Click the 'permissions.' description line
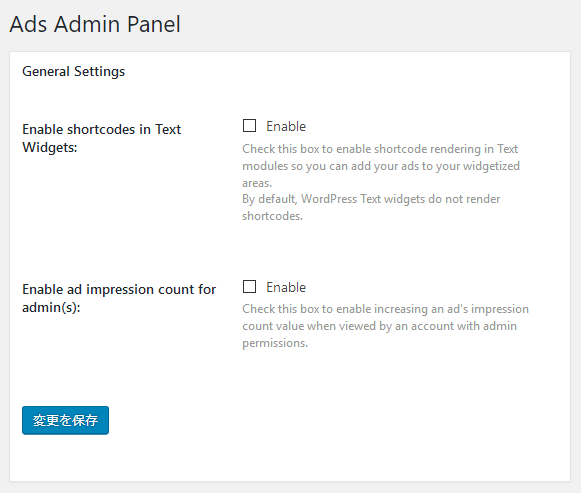Screen dimensions: 581x493 (275, 343)
